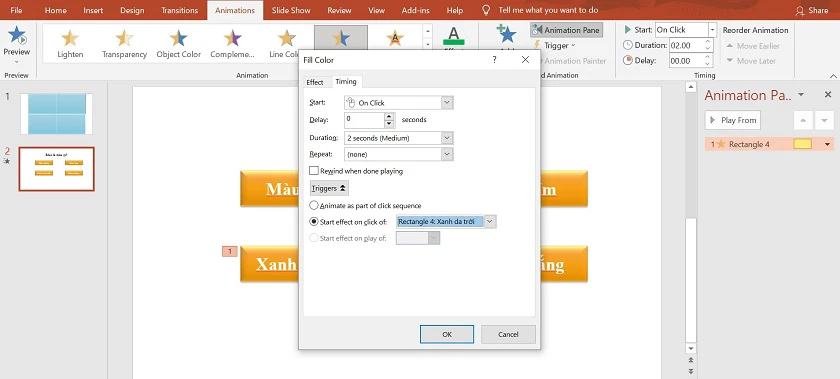
Task: Click the yellow timing bar of Rectangle 4
Action: (x=802, y=144)
